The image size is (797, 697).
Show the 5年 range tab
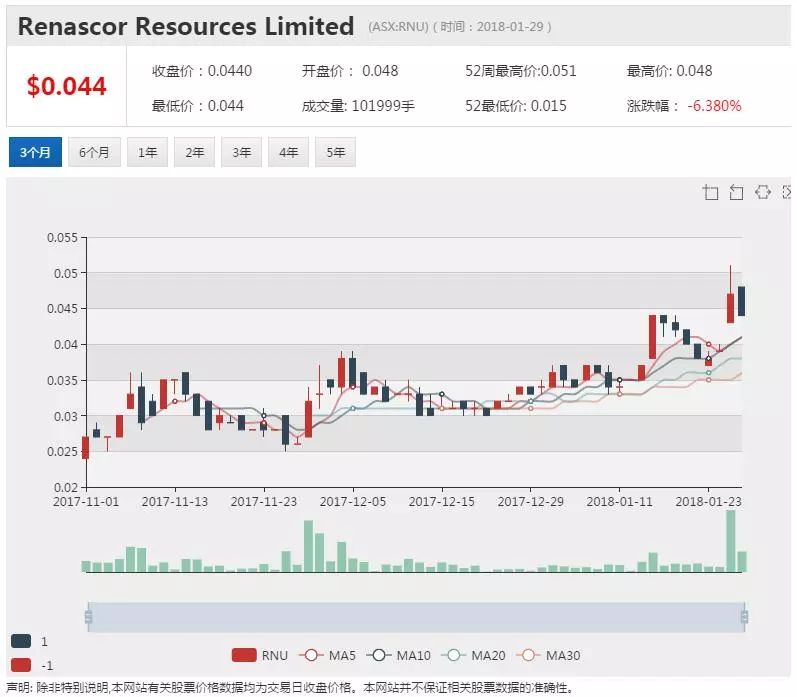(335, 152)
